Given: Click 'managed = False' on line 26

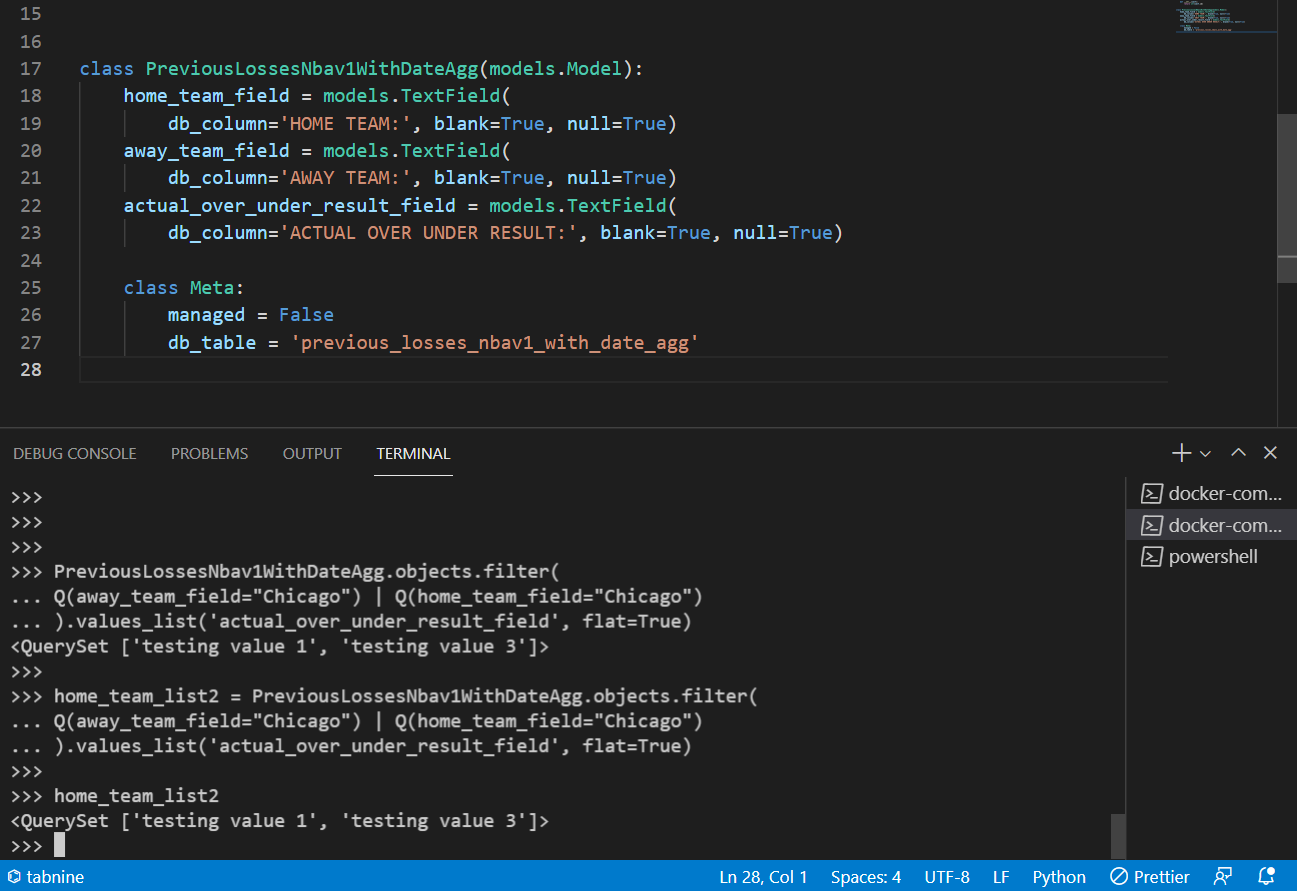Looking at the screenshot, I should 251,315.
